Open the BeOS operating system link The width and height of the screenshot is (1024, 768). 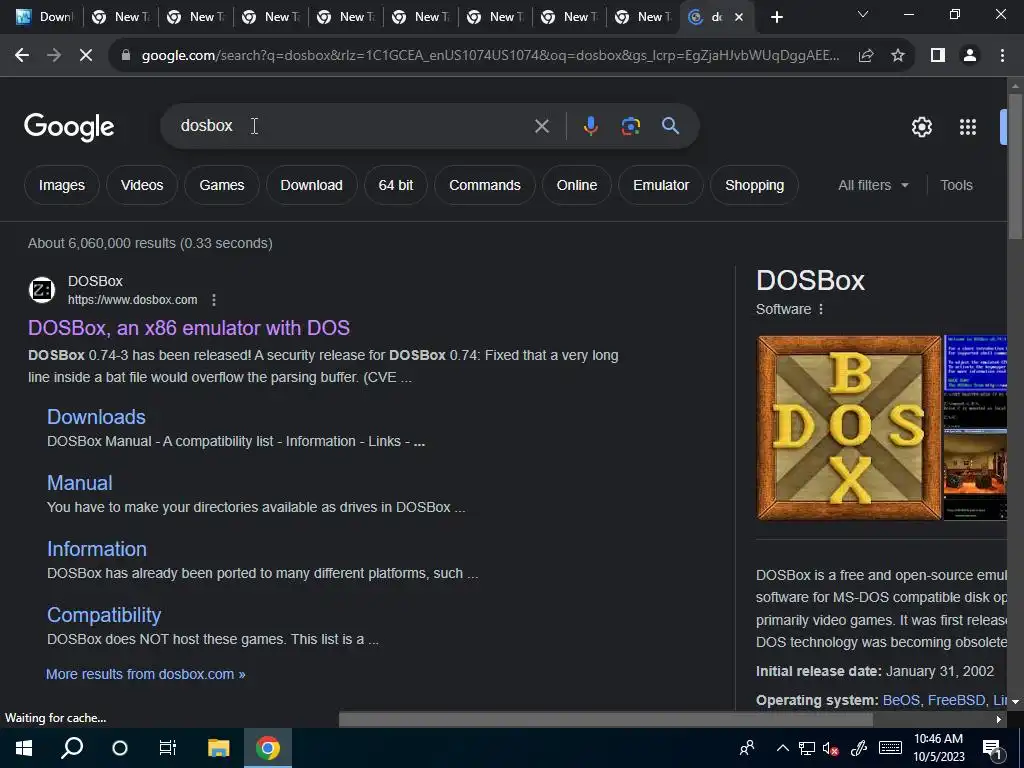point(901,700)
